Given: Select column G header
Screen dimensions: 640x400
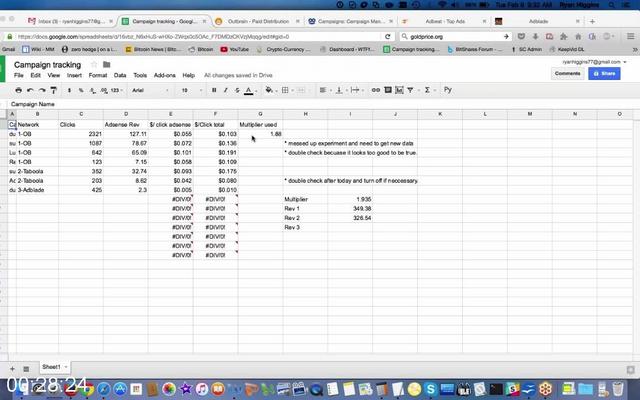Looking at the screenshot, I should [260, 114].
